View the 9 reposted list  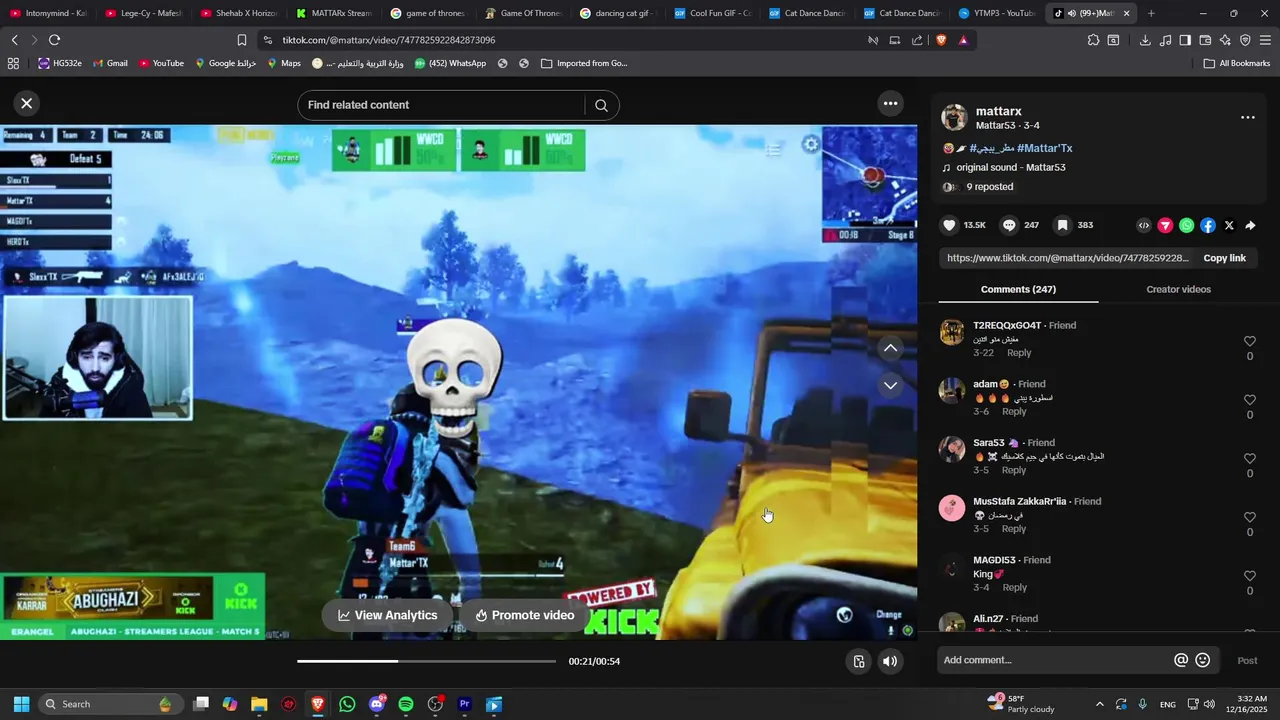(989, 187)
